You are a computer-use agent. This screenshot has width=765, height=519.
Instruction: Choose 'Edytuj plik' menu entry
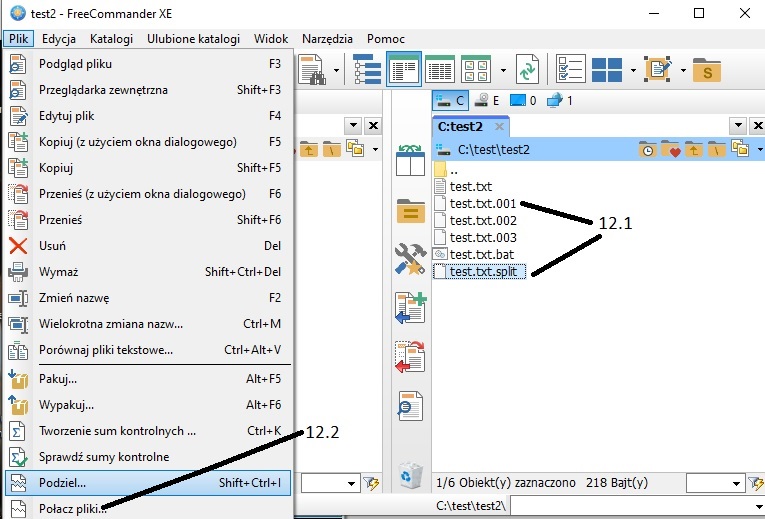click(148, 116)
